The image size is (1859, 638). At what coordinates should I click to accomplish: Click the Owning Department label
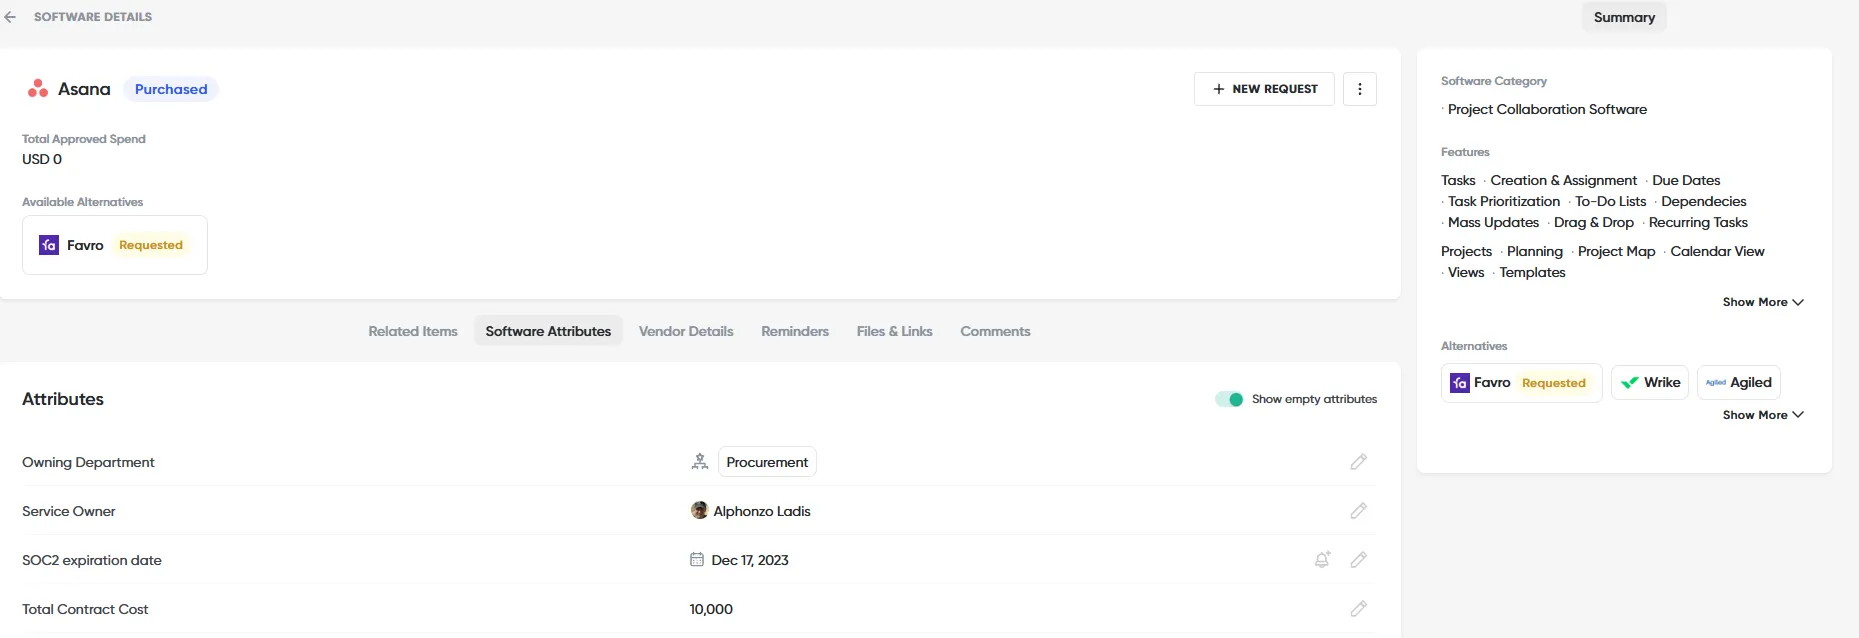tap(88, 462)
